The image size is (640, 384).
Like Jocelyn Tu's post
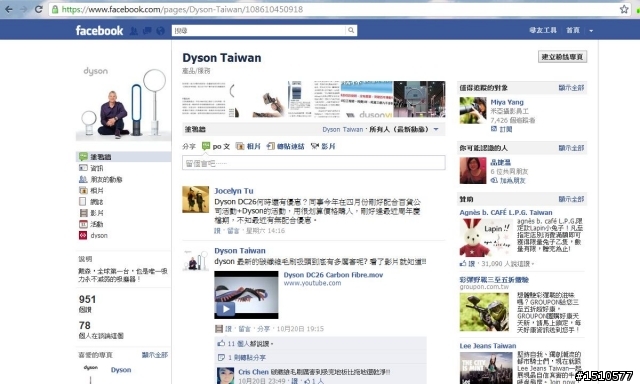(217, 231)
